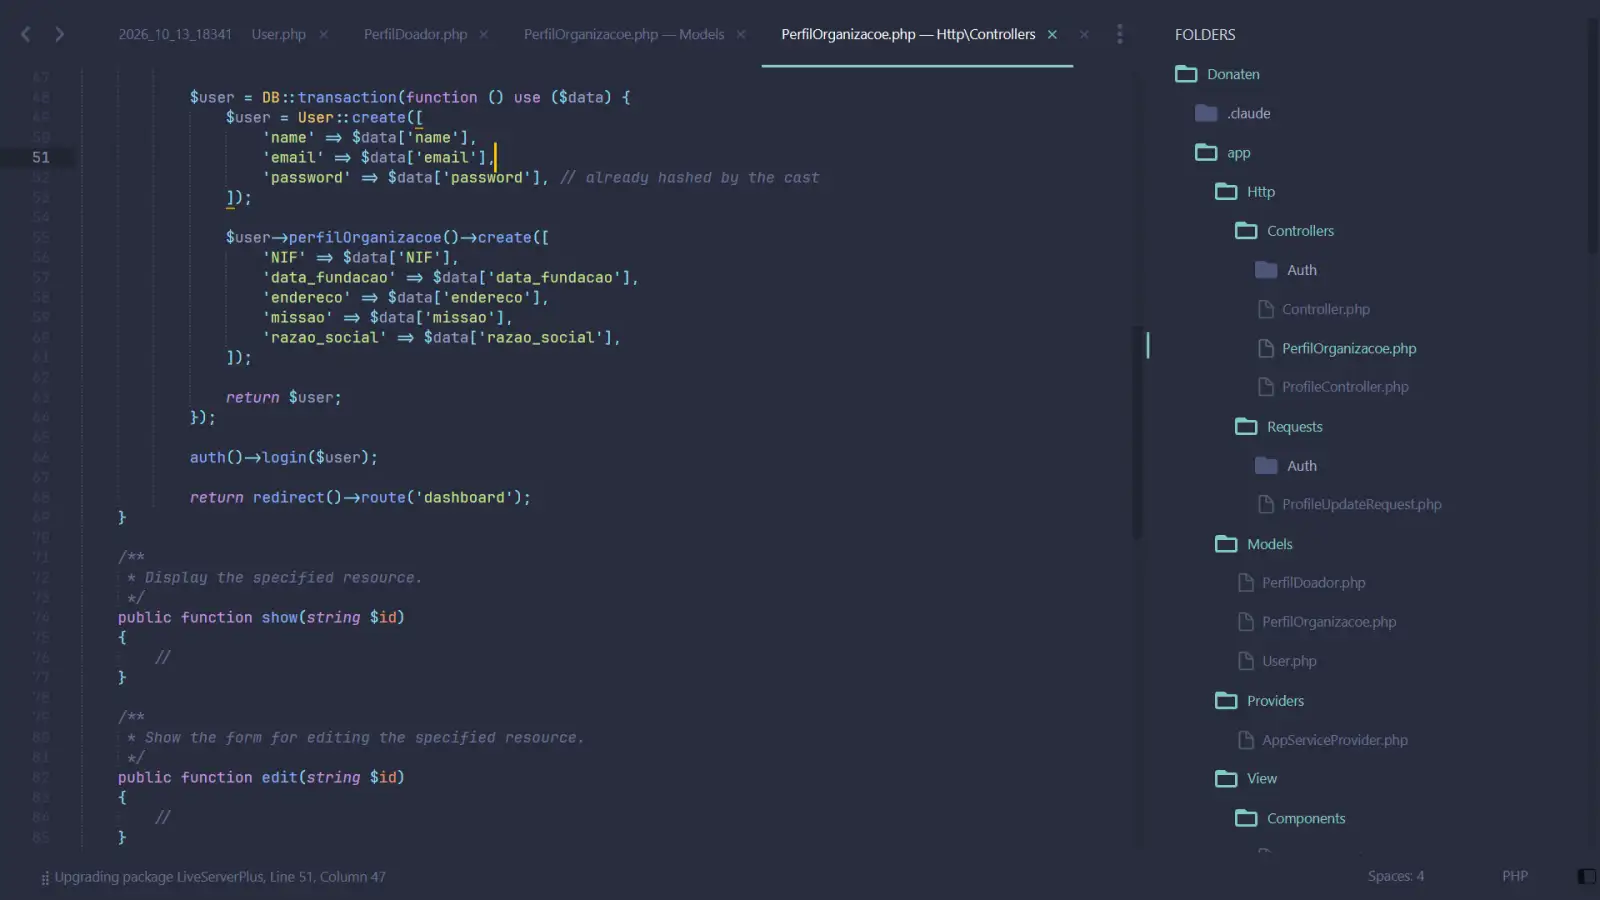The width and height of the screenshot is (1600, 900).
Task: Go back with the left arrow icon
Action: [x=26, y=34]
